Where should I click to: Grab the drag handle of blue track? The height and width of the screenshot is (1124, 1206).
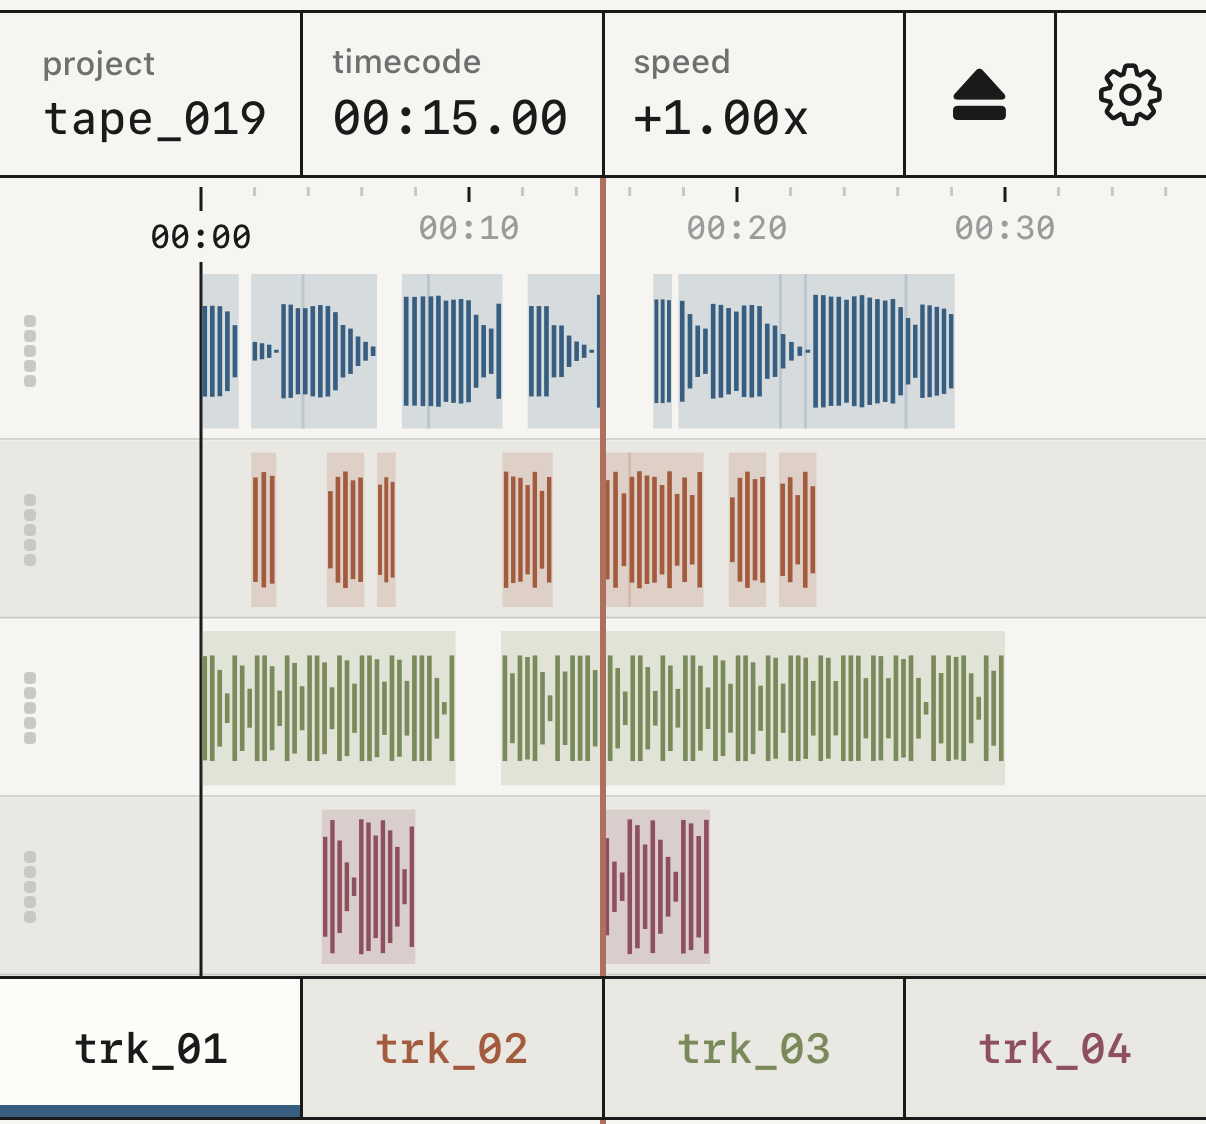30,351
